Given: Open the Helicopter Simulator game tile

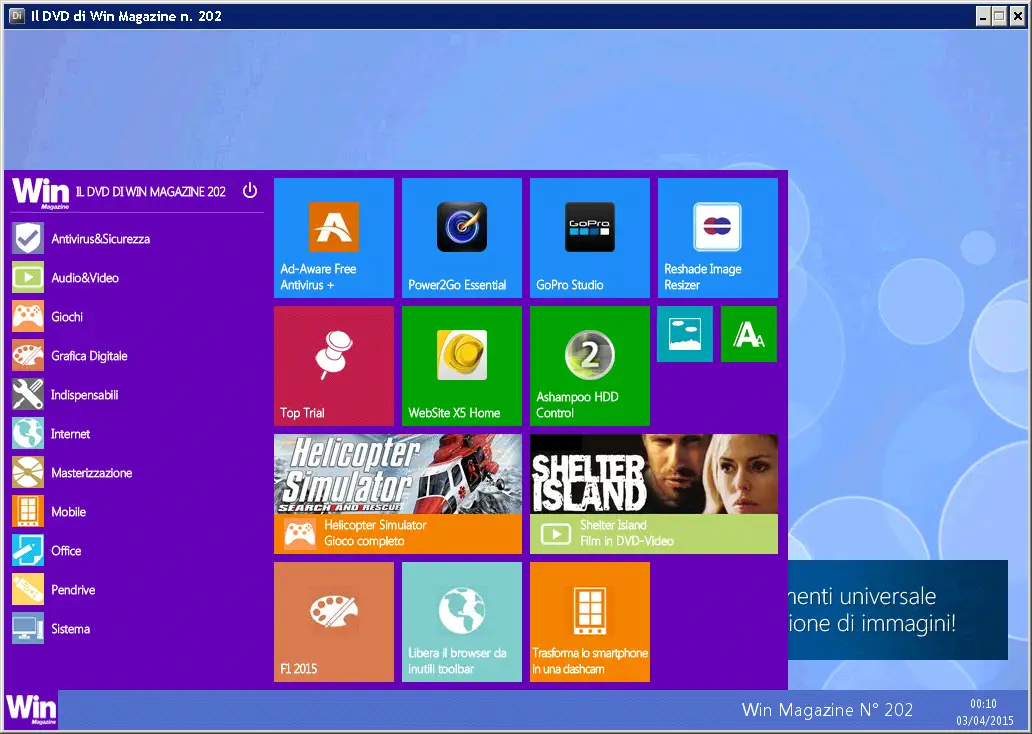Looking at the screenshot, I should 398,494.
